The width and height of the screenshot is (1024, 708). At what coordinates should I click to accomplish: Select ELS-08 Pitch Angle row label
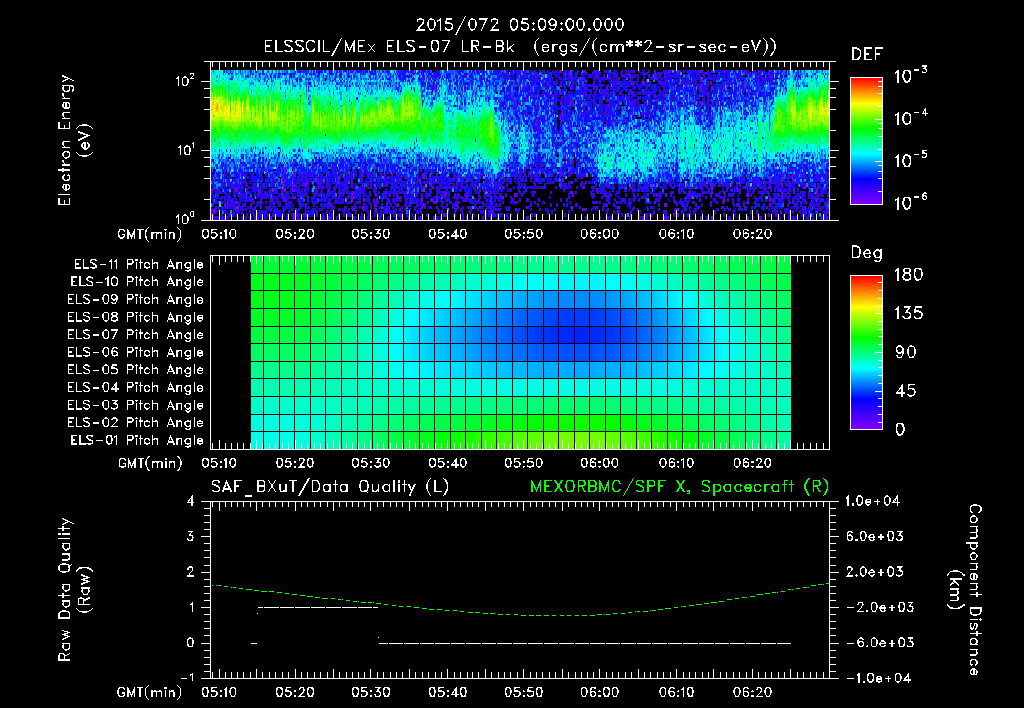click(x=136, y=317)
